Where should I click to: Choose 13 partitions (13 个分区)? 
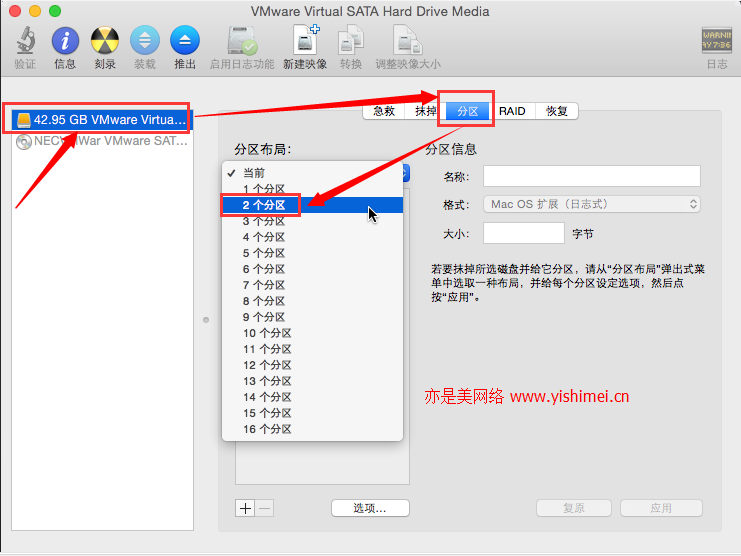pyautogui.click(x=312, y=381)
